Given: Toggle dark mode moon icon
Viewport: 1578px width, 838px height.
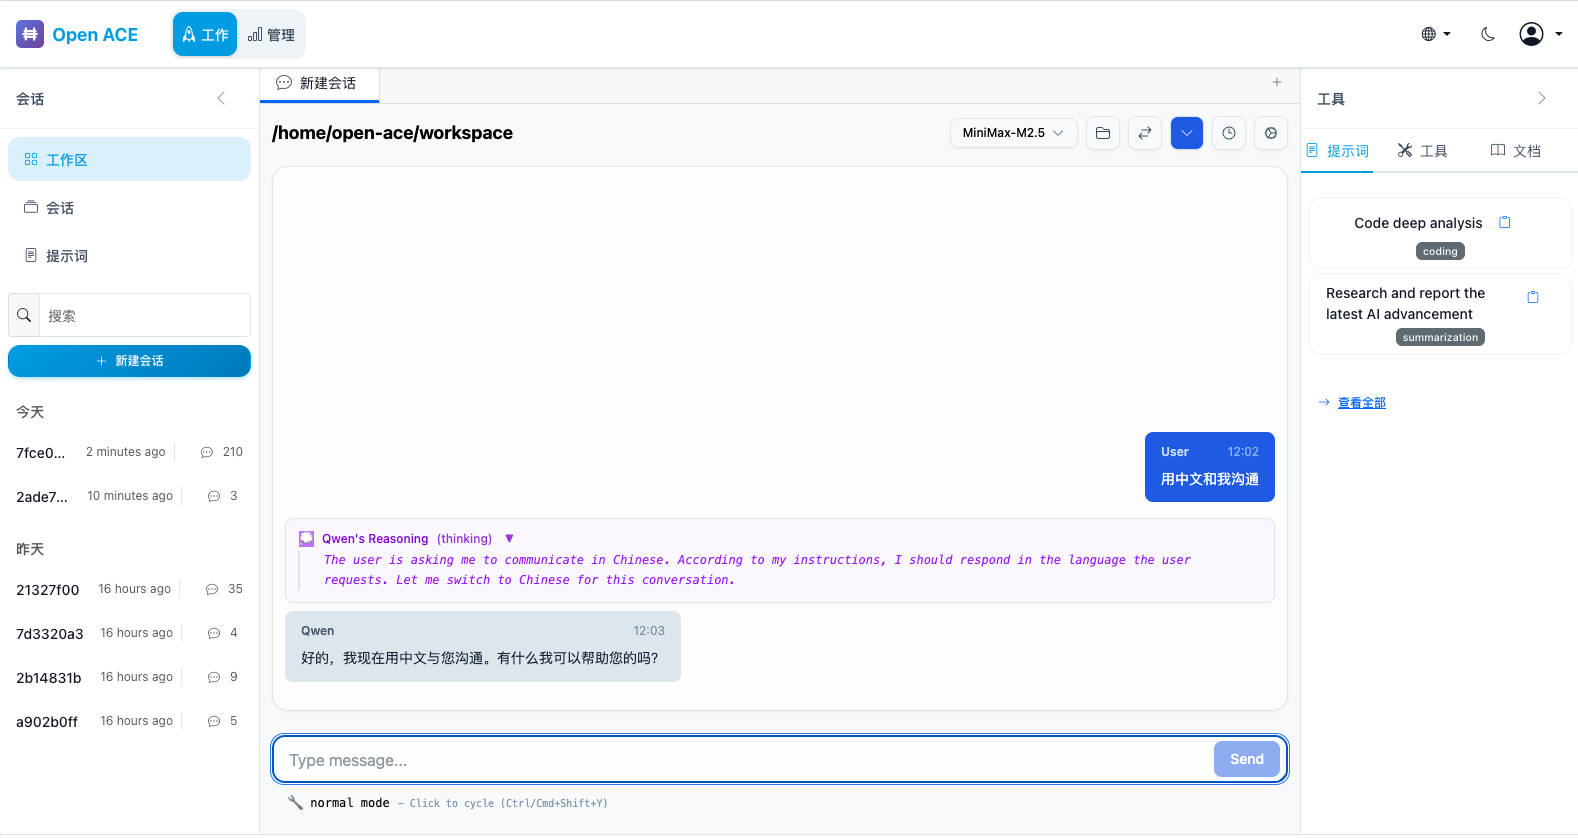Looking at the screenshot, I should click(1488, 34).
